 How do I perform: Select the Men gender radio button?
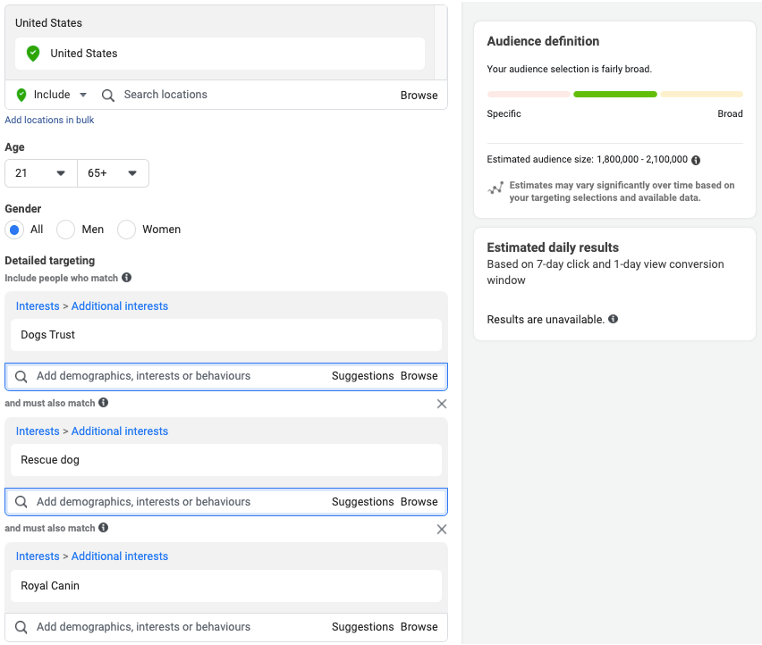66,230
